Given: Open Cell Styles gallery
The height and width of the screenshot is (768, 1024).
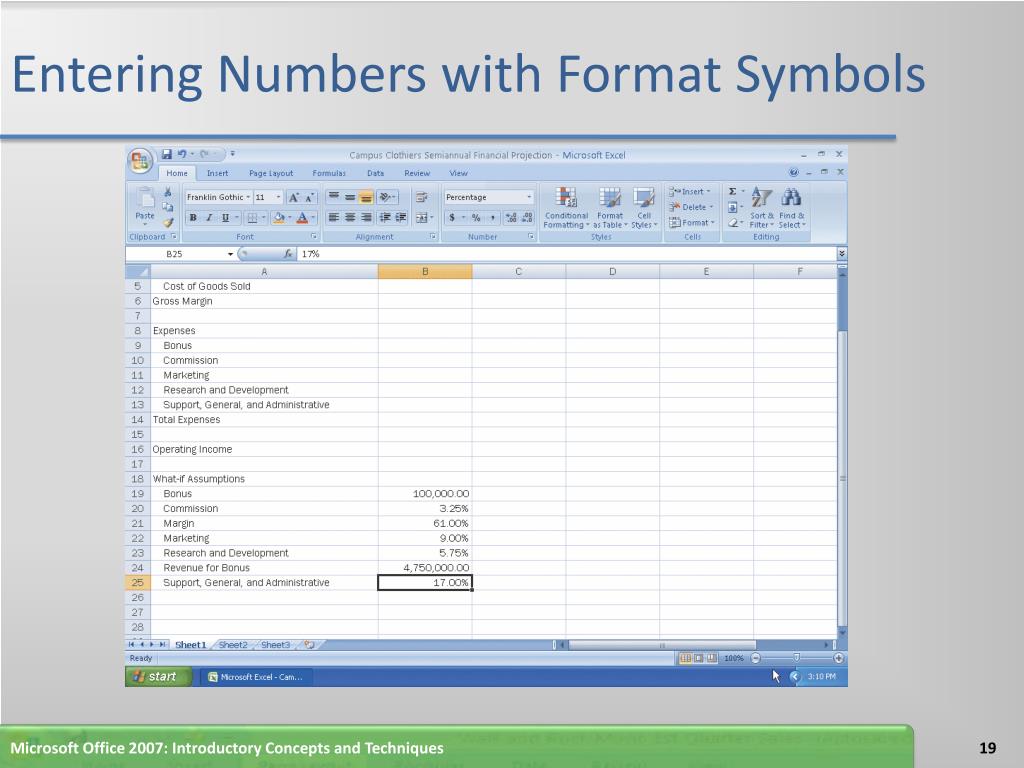Looking at the screenshot, I should [644, 208].
